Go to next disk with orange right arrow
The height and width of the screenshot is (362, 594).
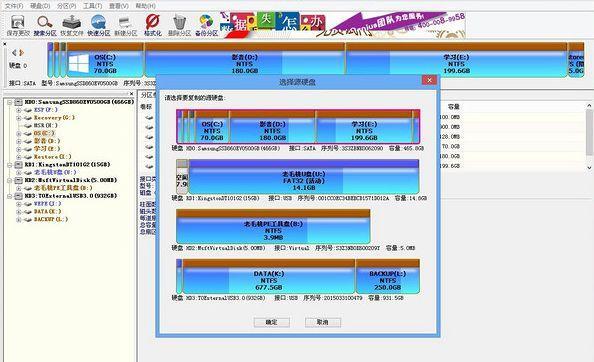pyautogui.click(x=22, y=53)
